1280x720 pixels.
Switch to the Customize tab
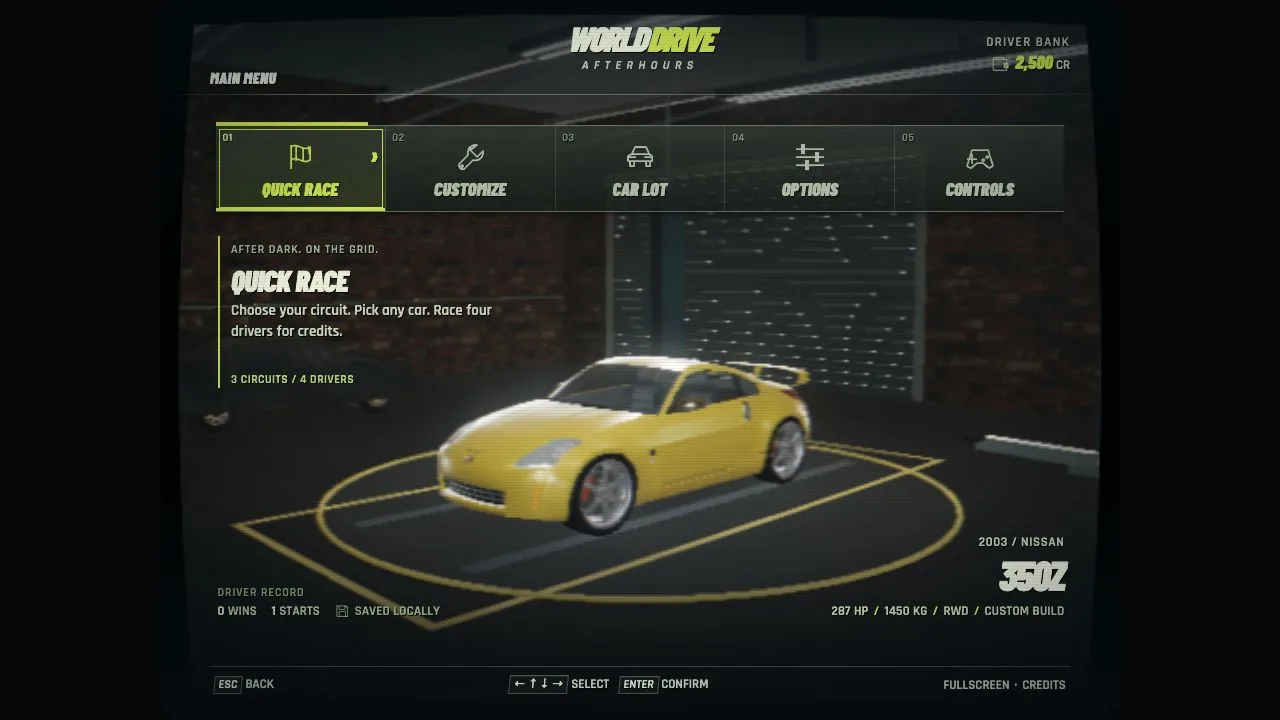[470, 169]
